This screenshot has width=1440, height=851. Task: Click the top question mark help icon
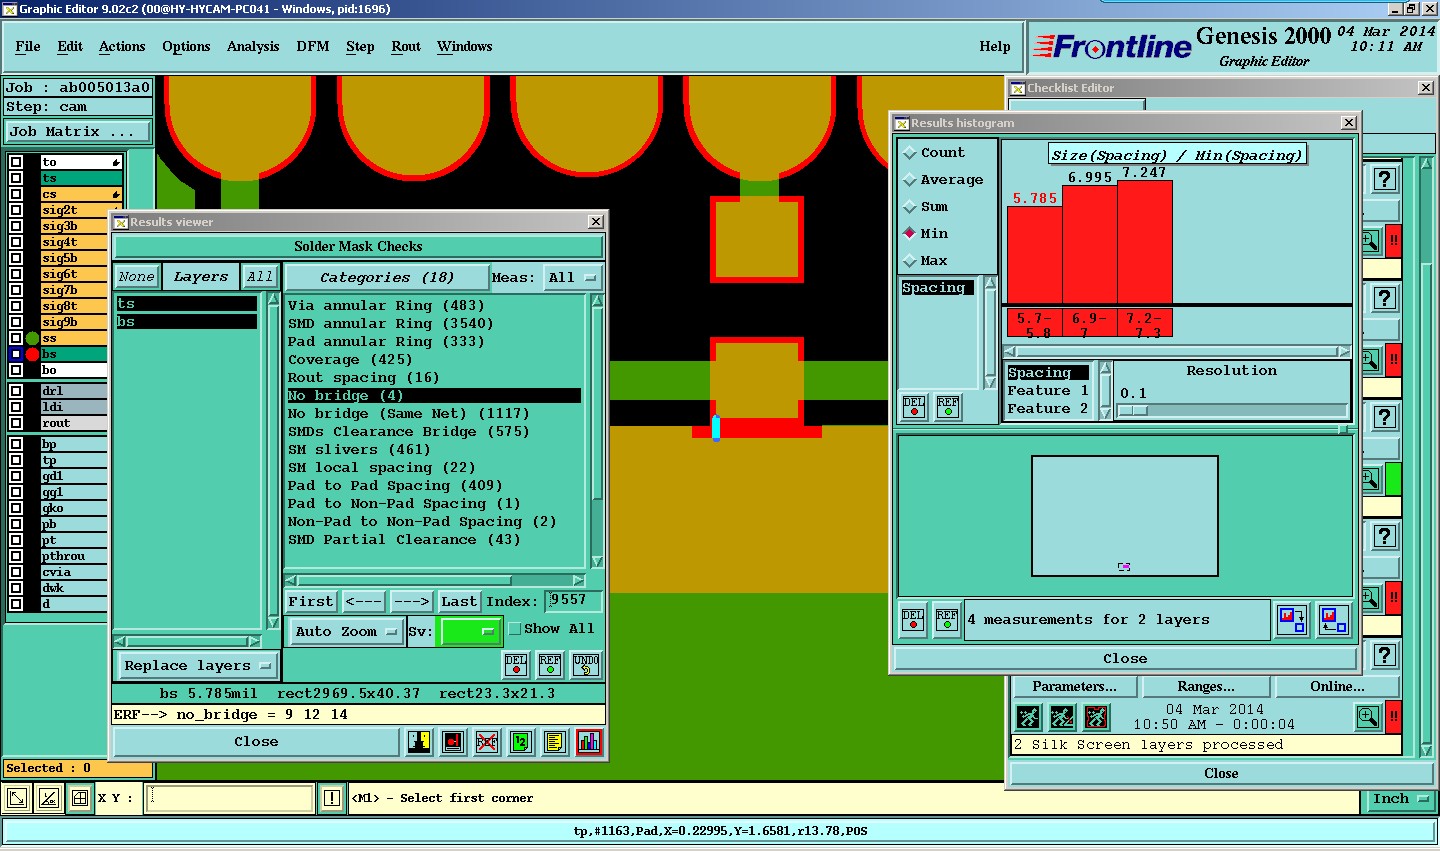tap(1384, 179)
